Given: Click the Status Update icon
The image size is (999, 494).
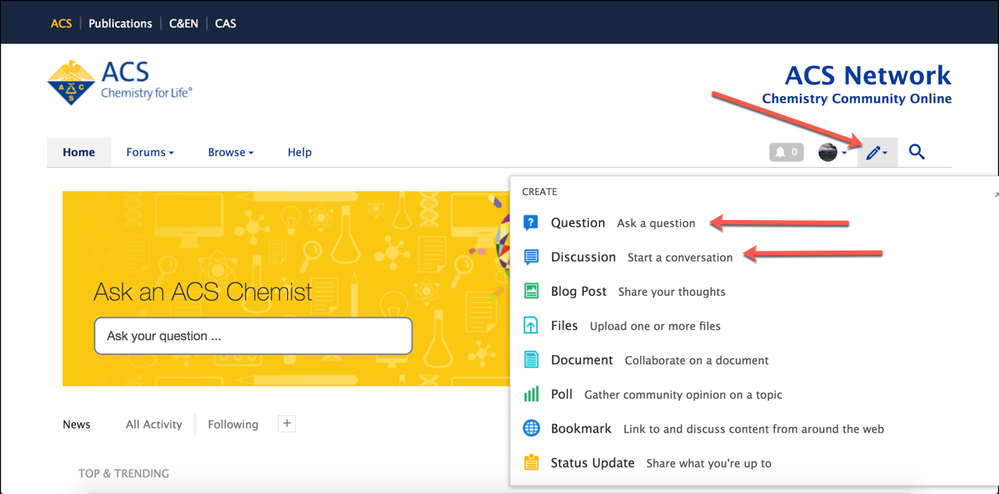Looking at the screenshot, I should tap(531, 463).
